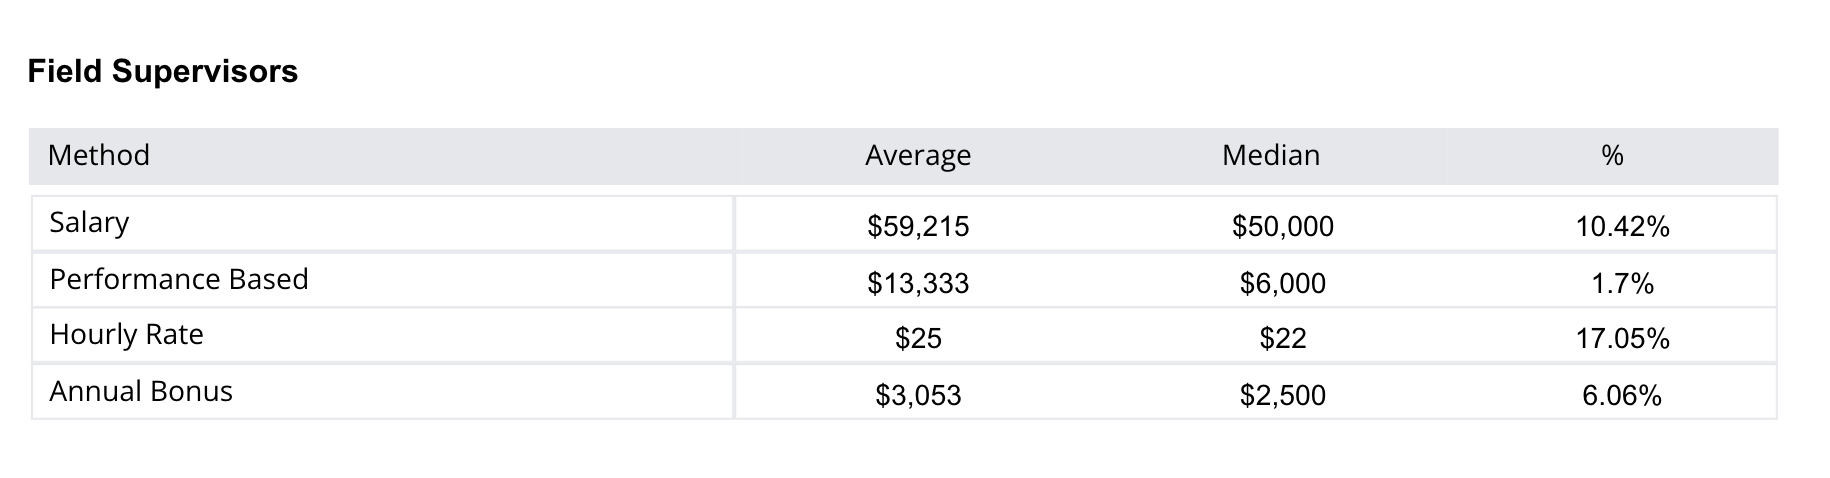Screen dimensions: 1830x478
Task: Select the Average column header
Action: point(918,155)
